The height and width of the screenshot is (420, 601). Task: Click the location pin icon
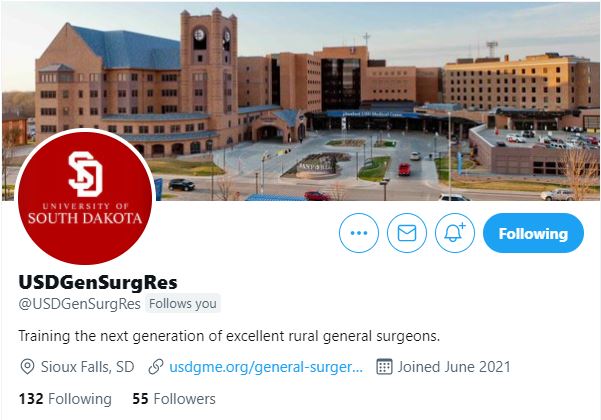27,367
